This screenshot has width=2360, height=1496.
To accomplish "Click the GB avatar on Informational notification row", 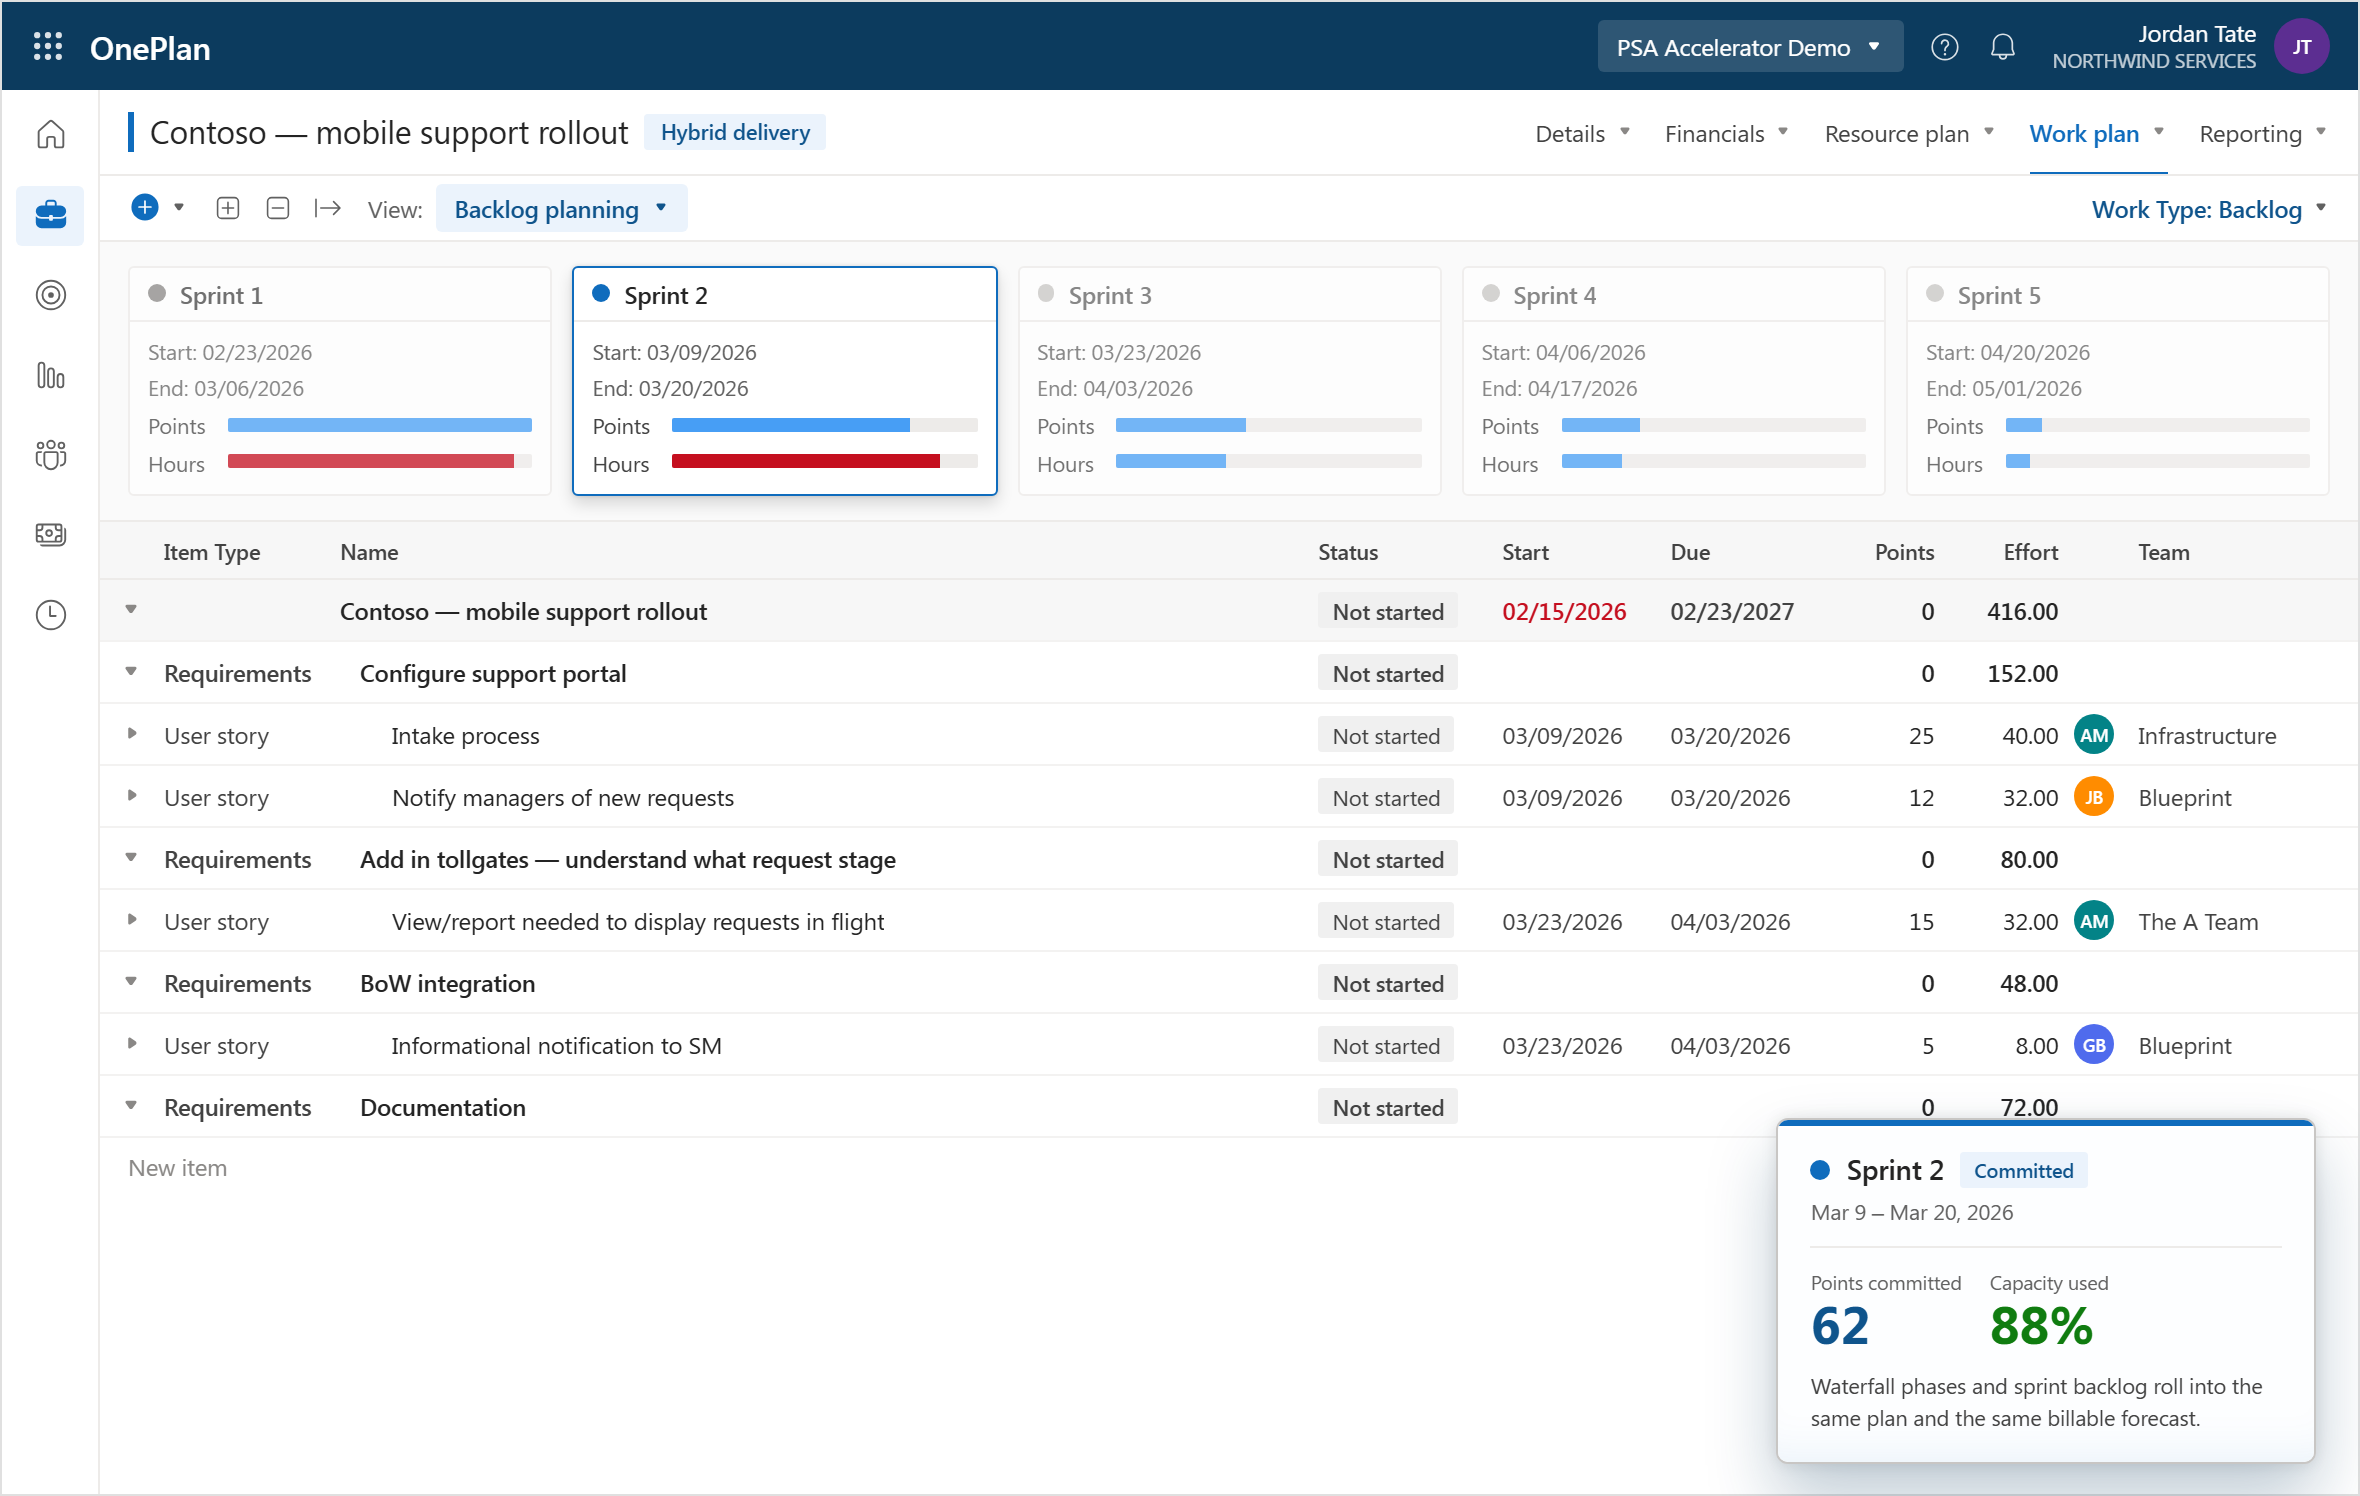I will [x=2093, y=1045].
